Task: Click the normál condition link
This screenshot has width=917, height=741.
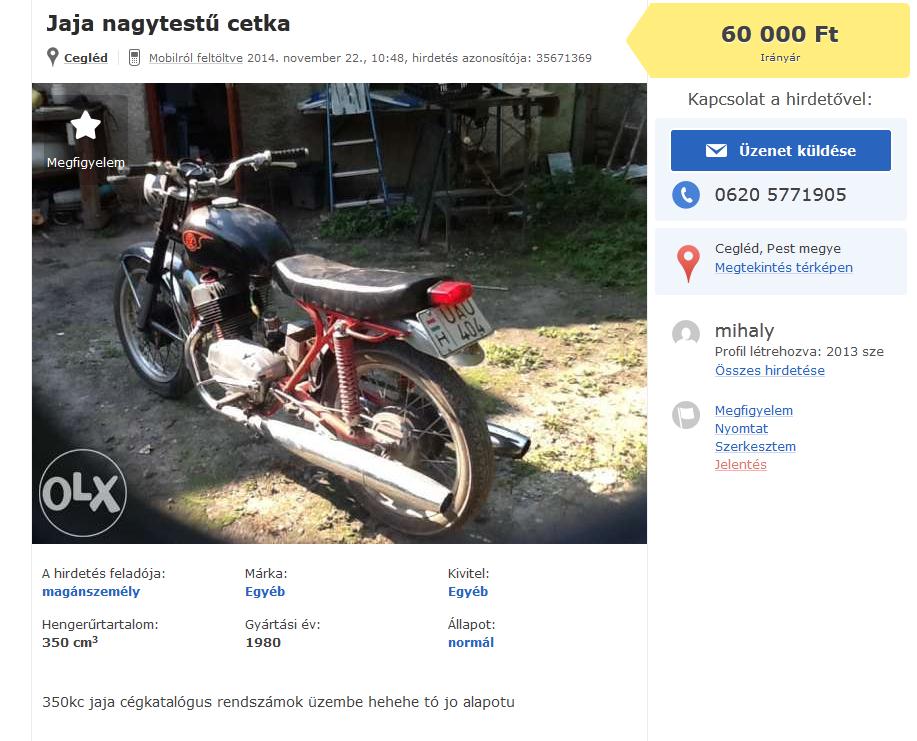Action: (x=470, y=642)
